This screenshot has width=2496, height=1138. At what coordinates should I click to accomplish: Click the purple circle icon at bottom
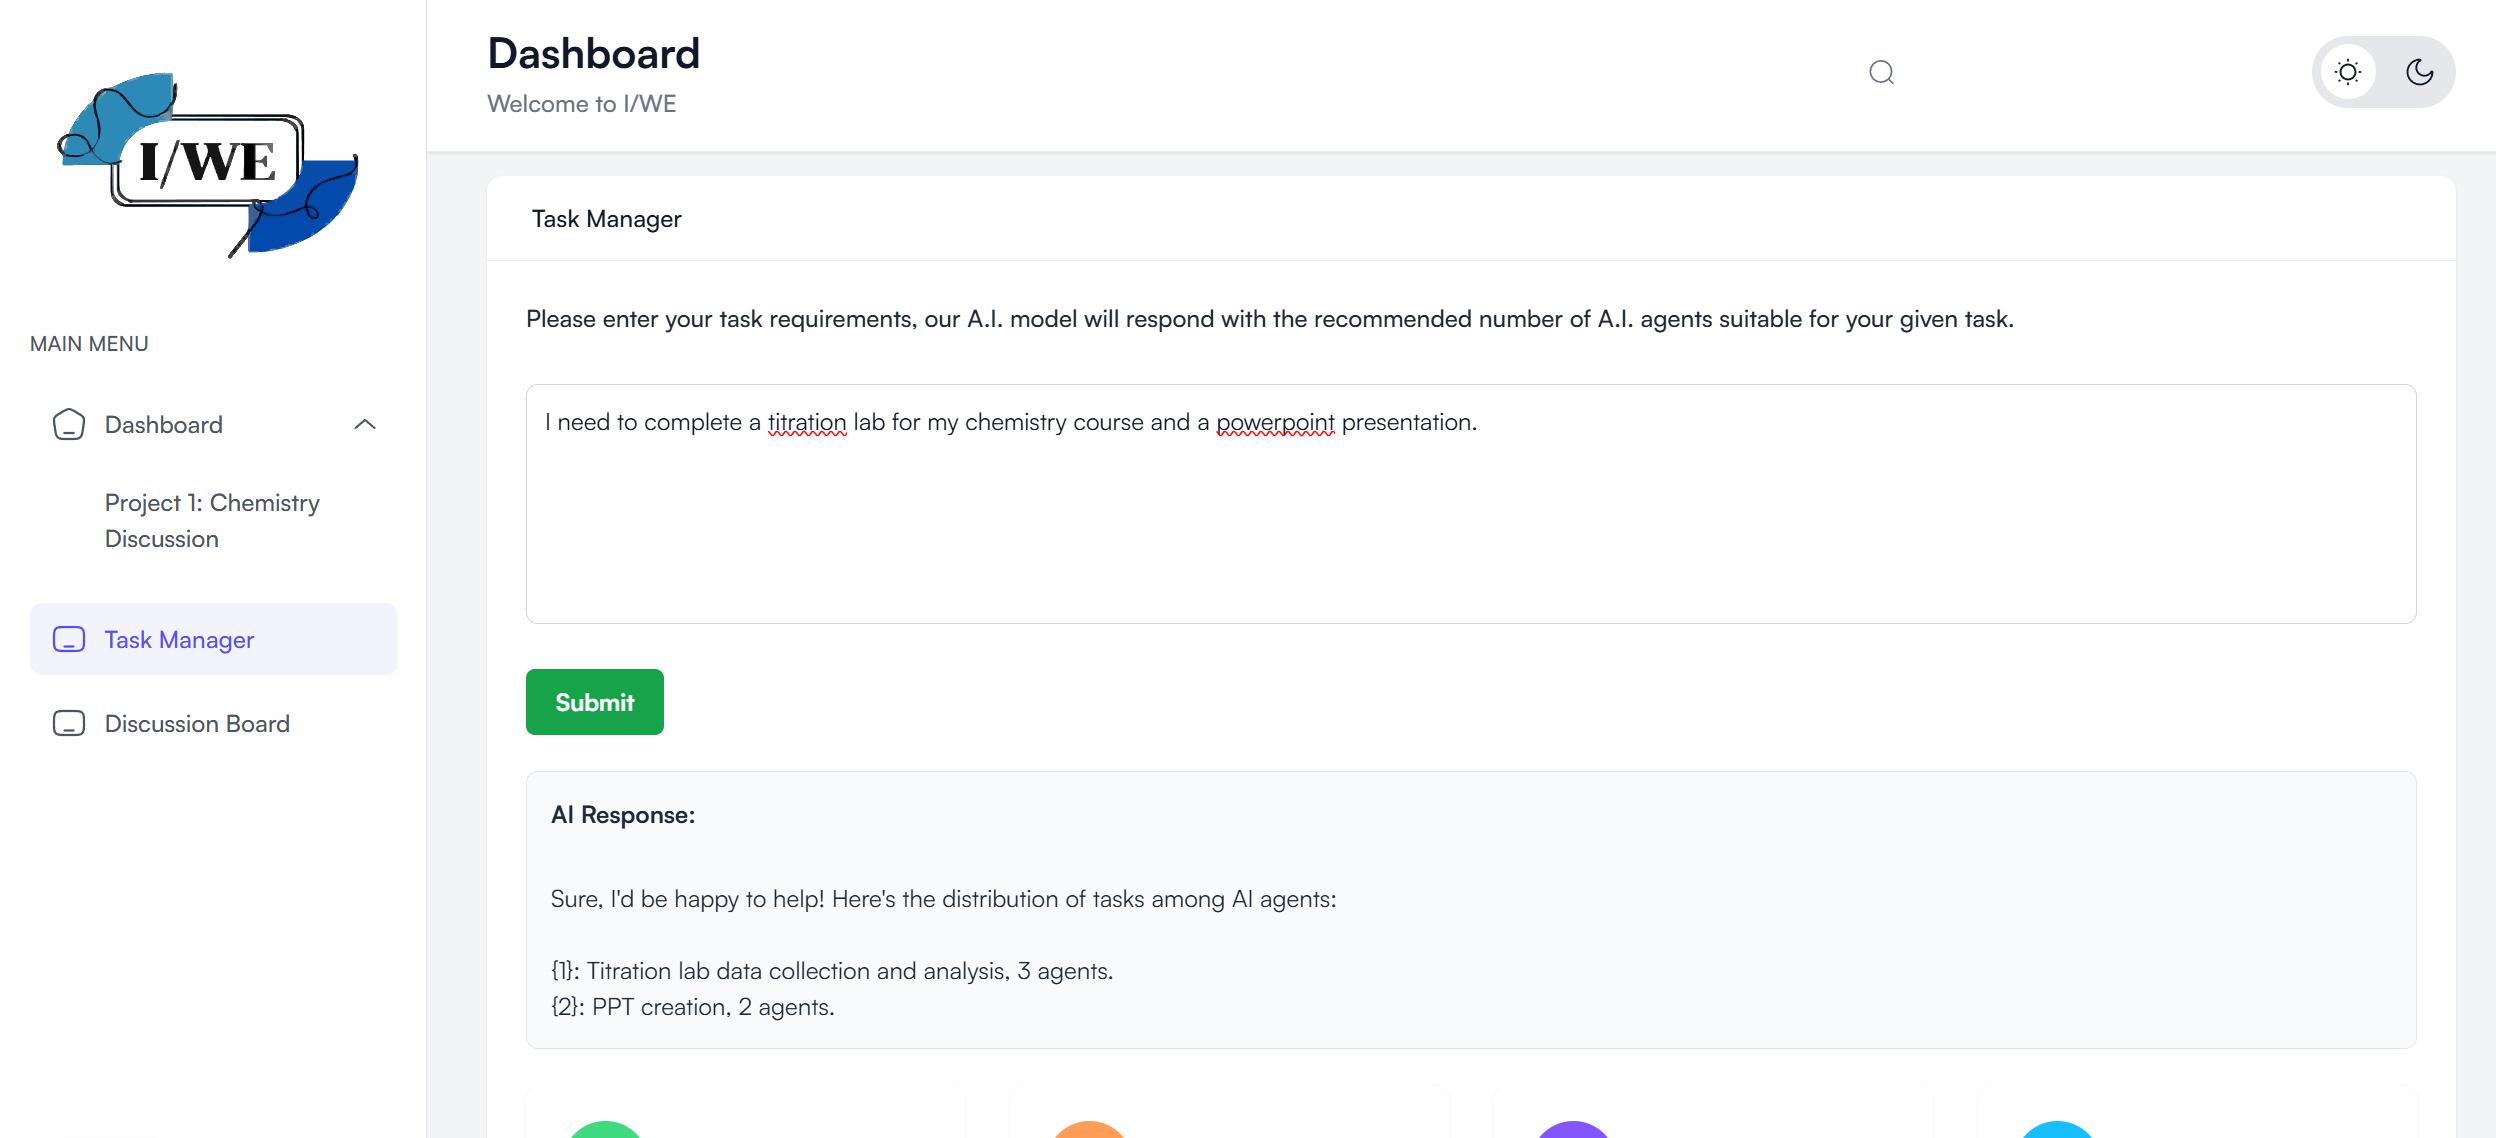(1573, 1130)
